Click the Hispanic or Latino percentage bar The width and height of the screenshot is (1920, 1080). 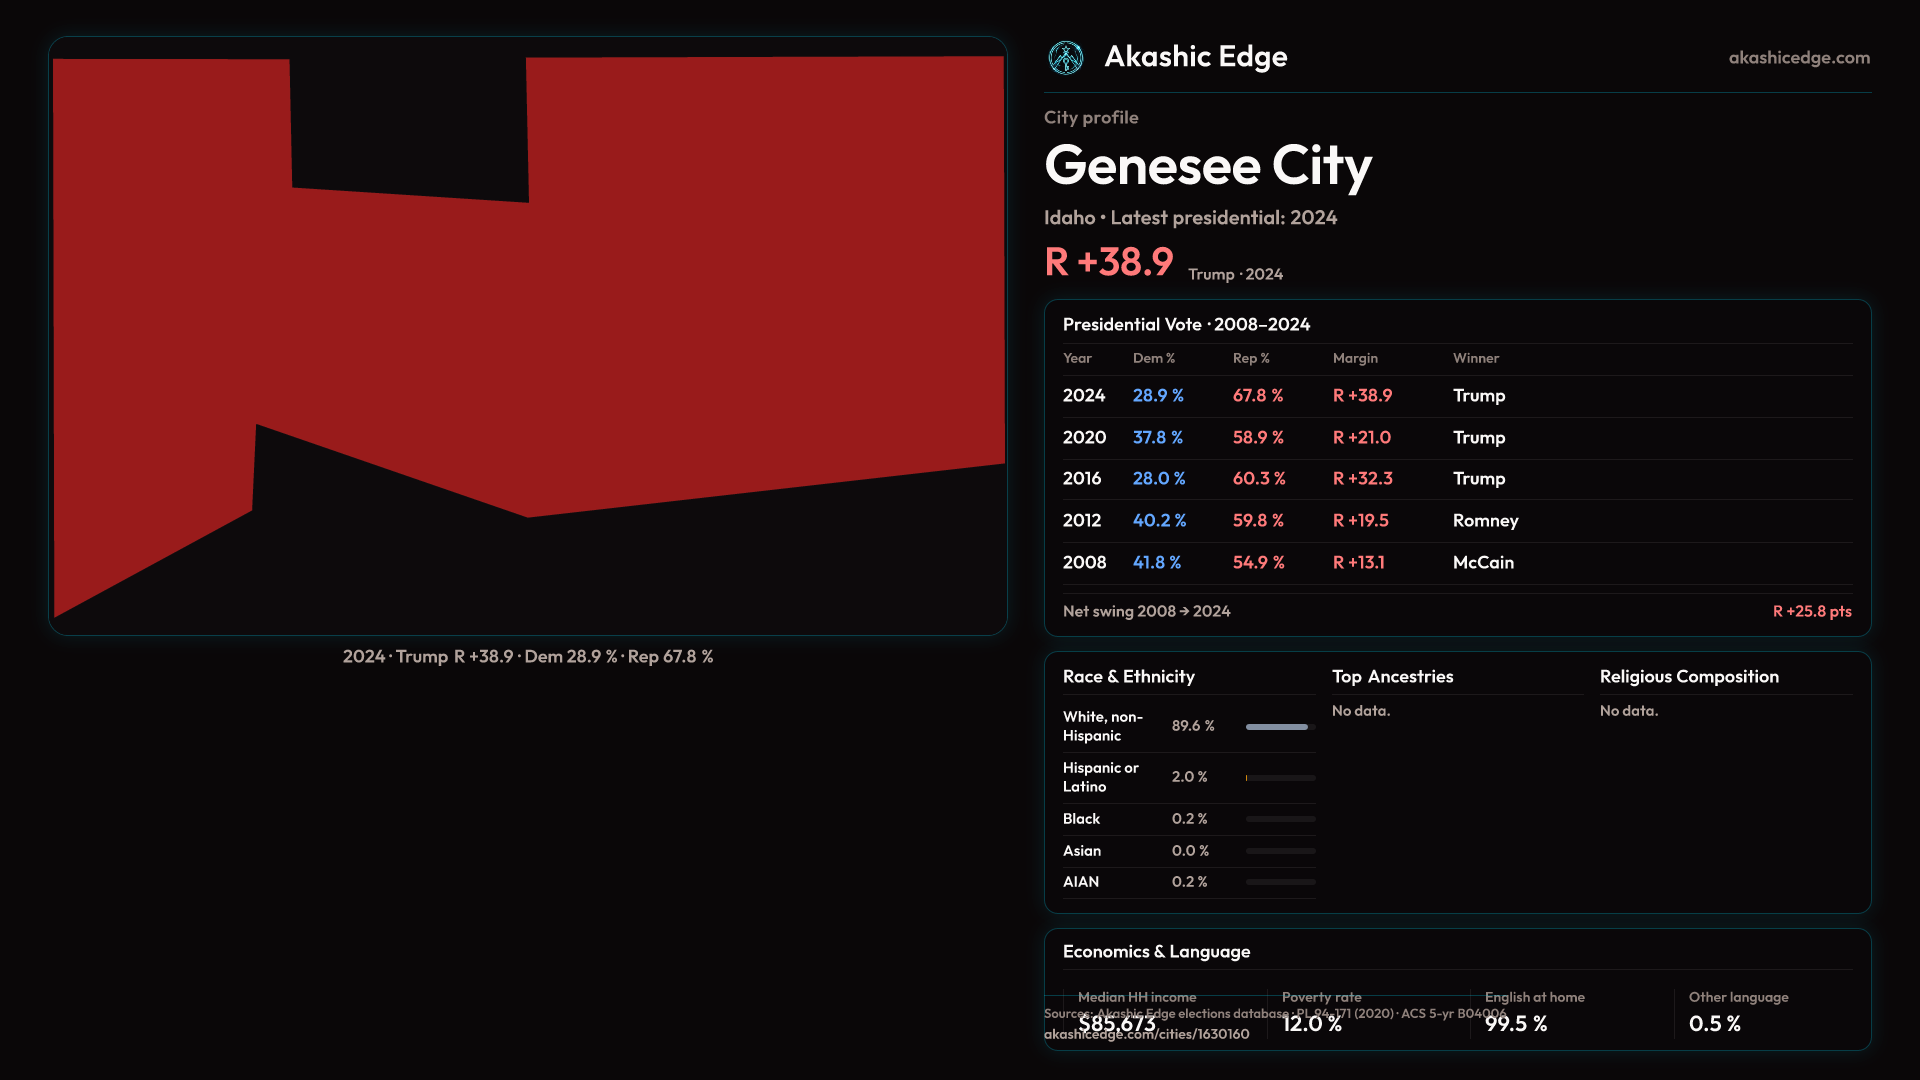click(1279, 778)
